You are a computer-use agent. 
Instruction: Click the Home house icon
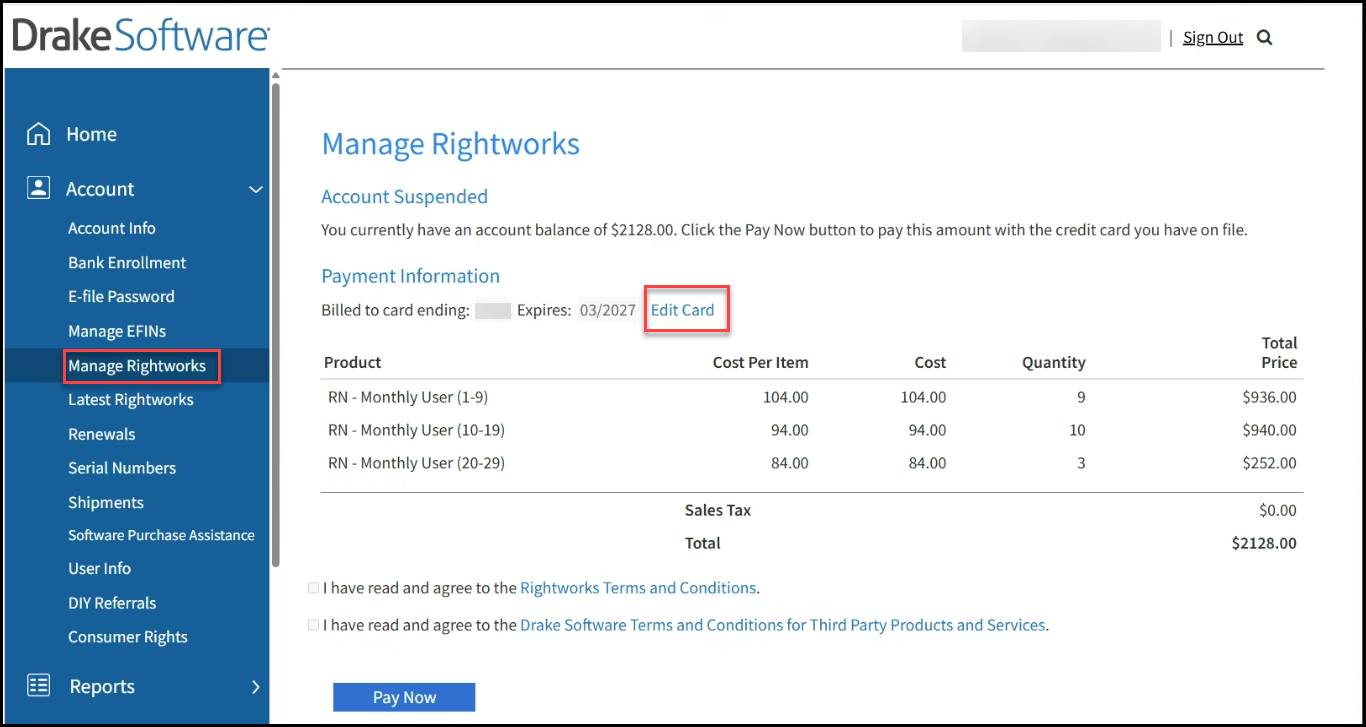(x=38, y=134)
